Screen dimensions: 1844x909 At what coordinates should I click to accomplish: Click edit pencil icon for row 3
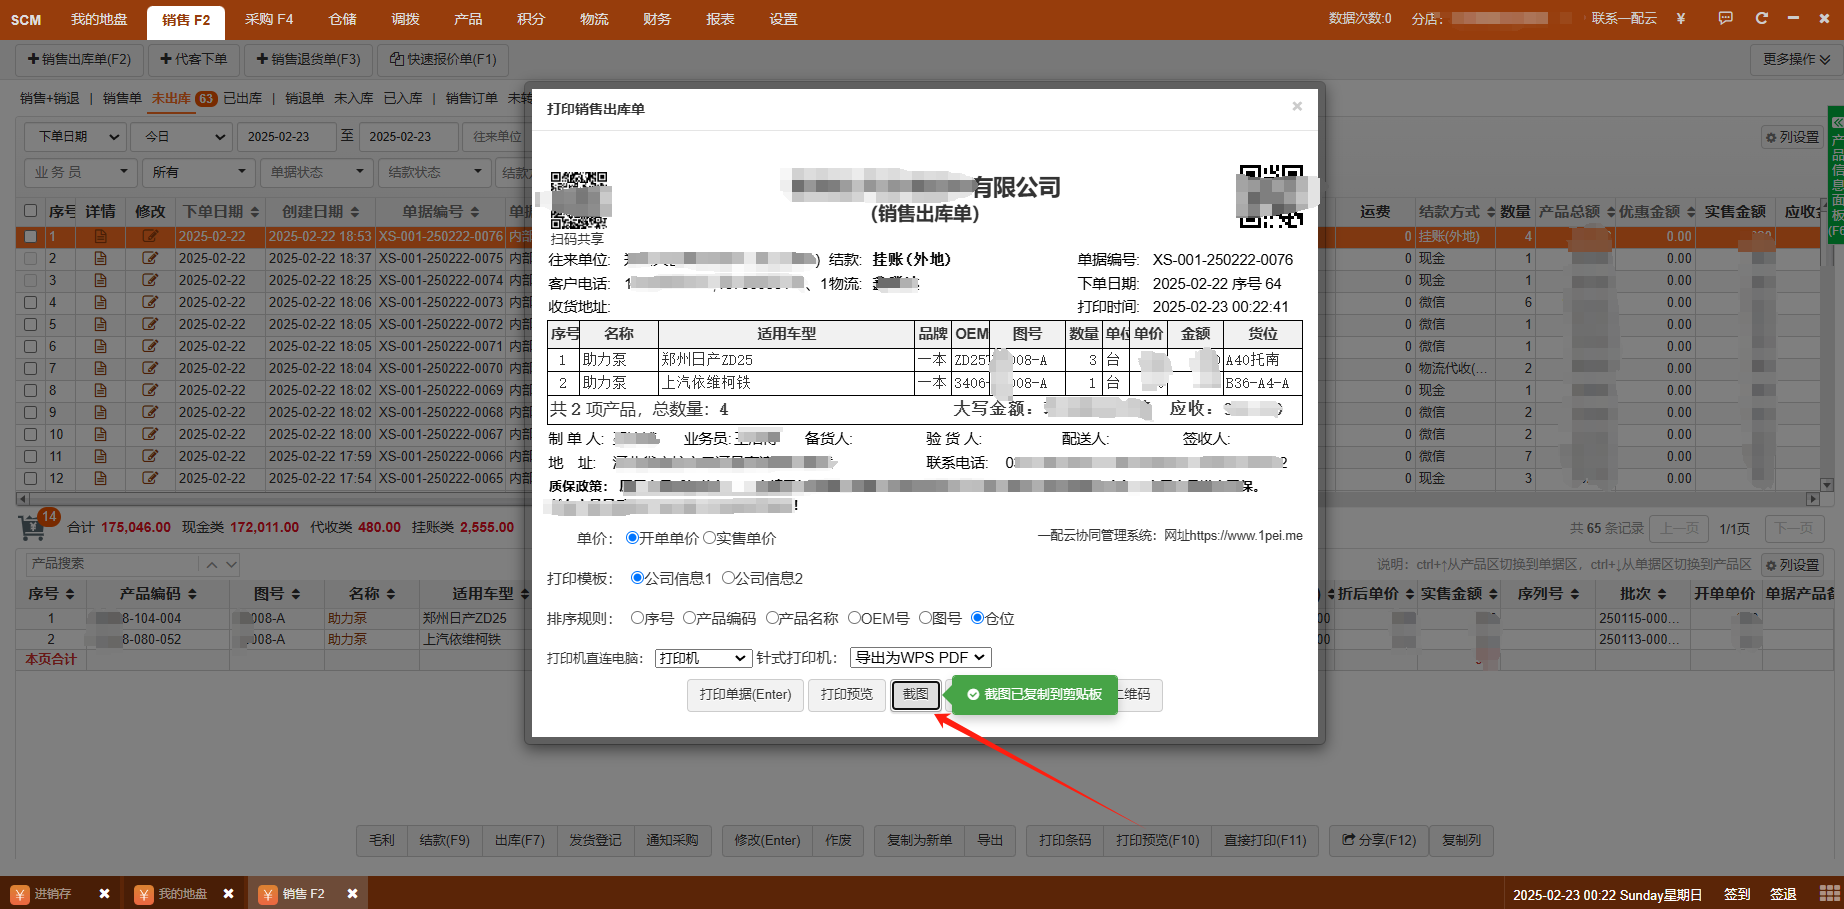point(150,280)
